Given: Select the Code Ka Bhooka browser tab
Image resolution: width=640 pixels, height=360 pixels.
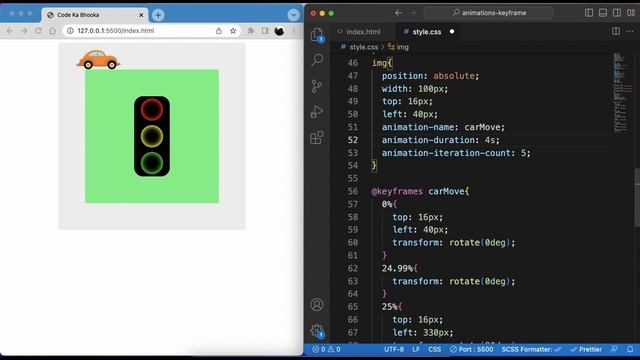Looking at the screenshot, I should [x=95, y=15].
